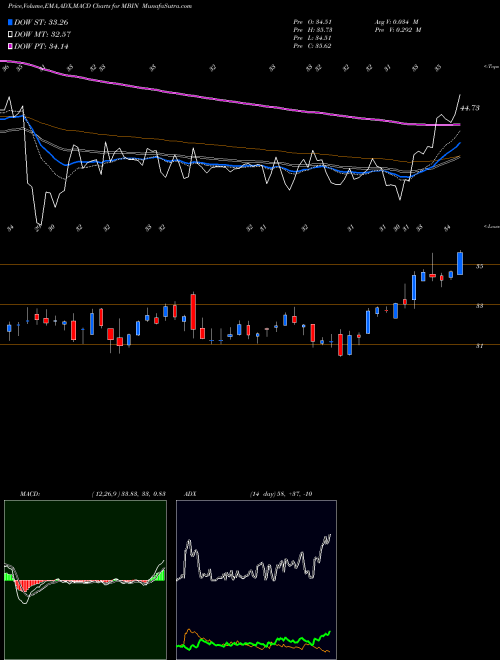Select the 'DOW PT: 34.14' legend text

(x=41, y=46)
